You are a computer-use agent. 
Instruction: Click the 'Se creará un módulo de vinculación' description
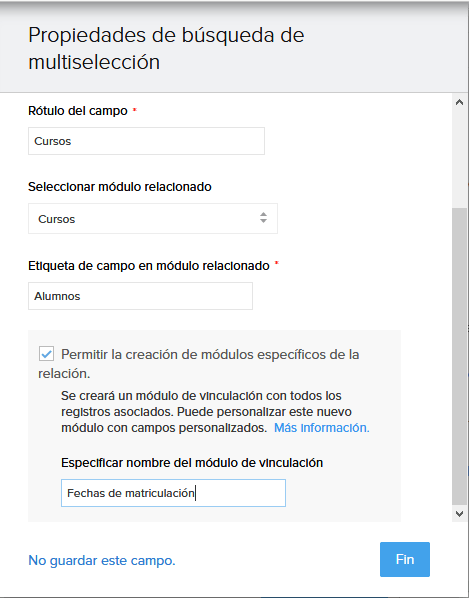(x=215, y=412)
